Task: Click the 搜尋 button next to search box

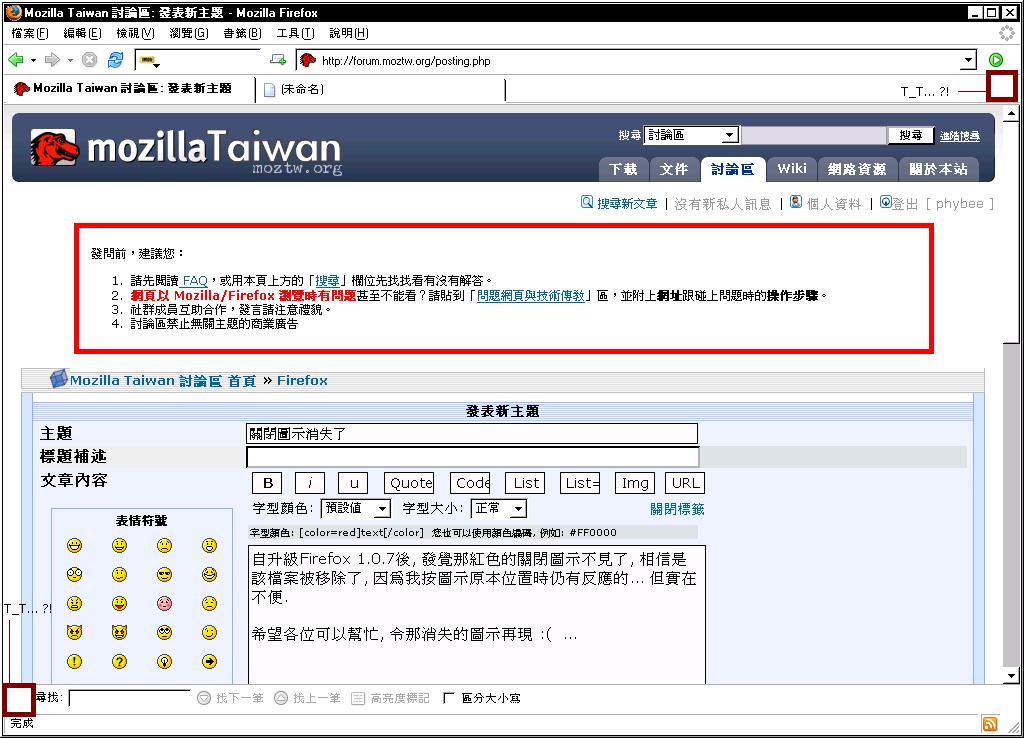Action: click(910, 135)
